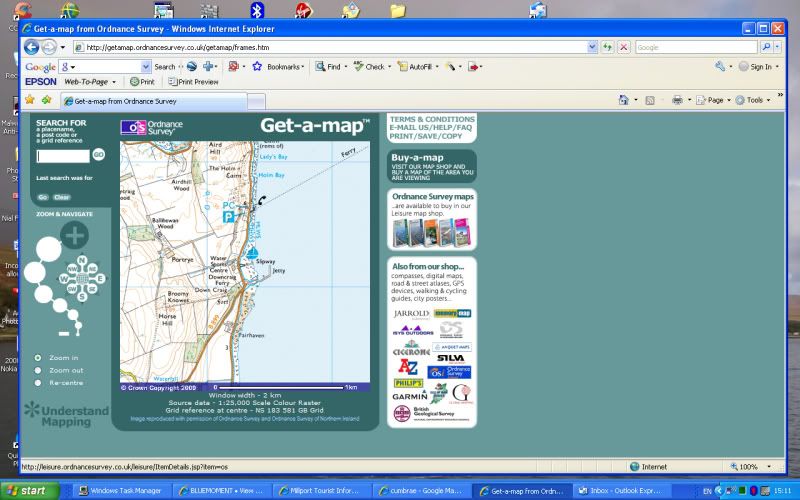Open the TERMS & CONDITIONS link
The width and height of the screenshot is (800, 500).
click(x=432, y=119)
